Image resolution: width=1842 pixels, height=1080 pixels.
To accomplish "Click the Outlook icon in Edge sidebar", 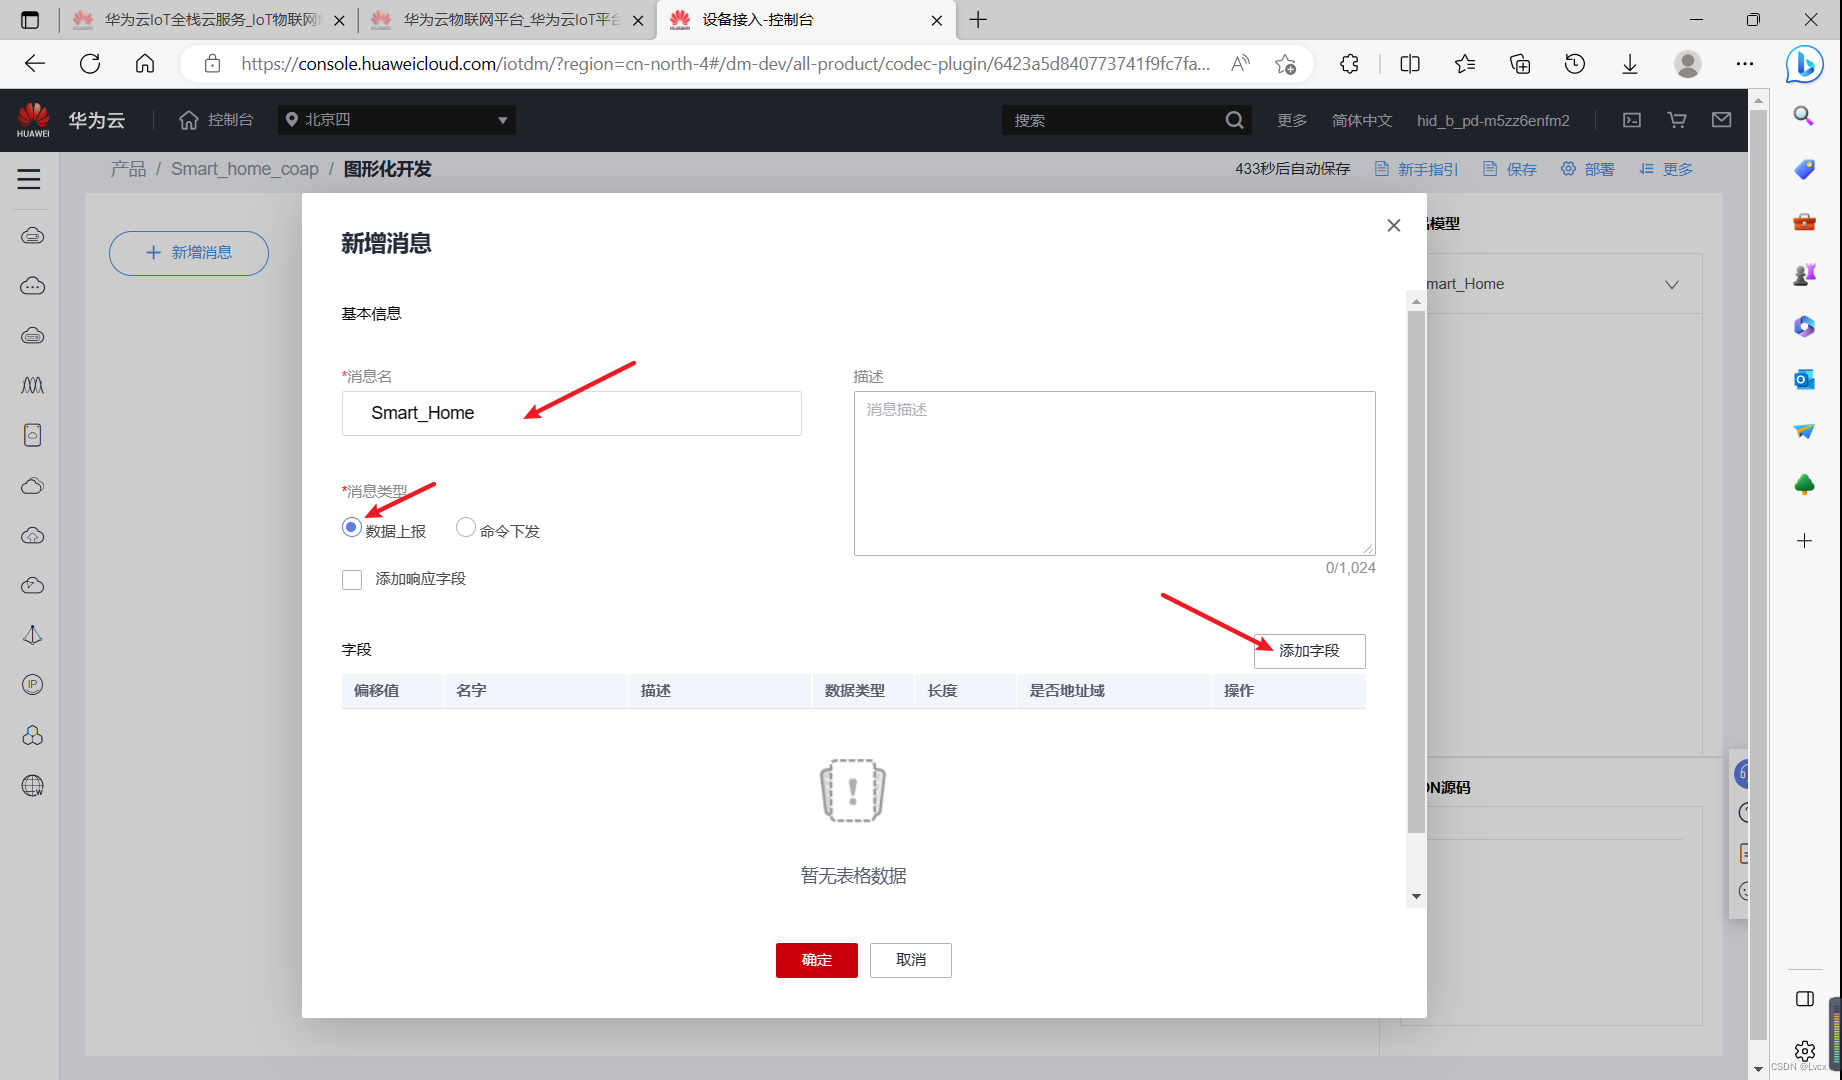I will pos(1804,379).
